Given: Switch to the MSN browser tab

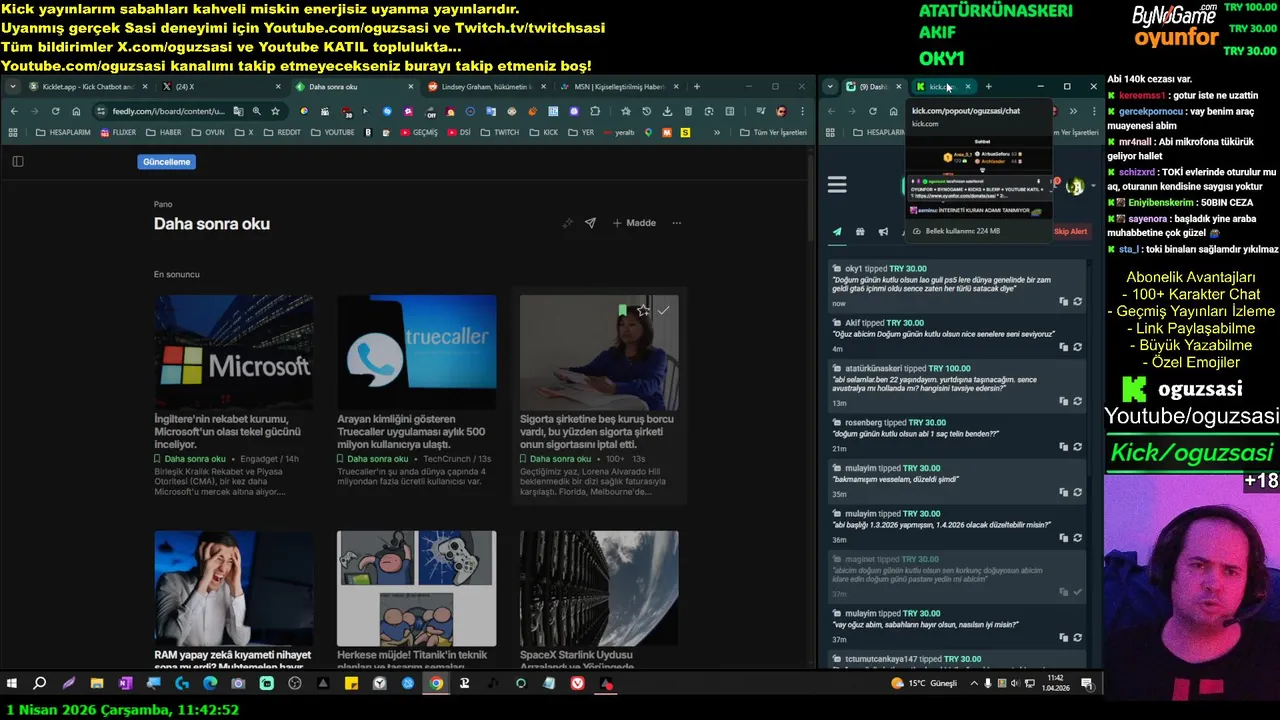Looking at the screenshot, I should [x=617, y=87].
